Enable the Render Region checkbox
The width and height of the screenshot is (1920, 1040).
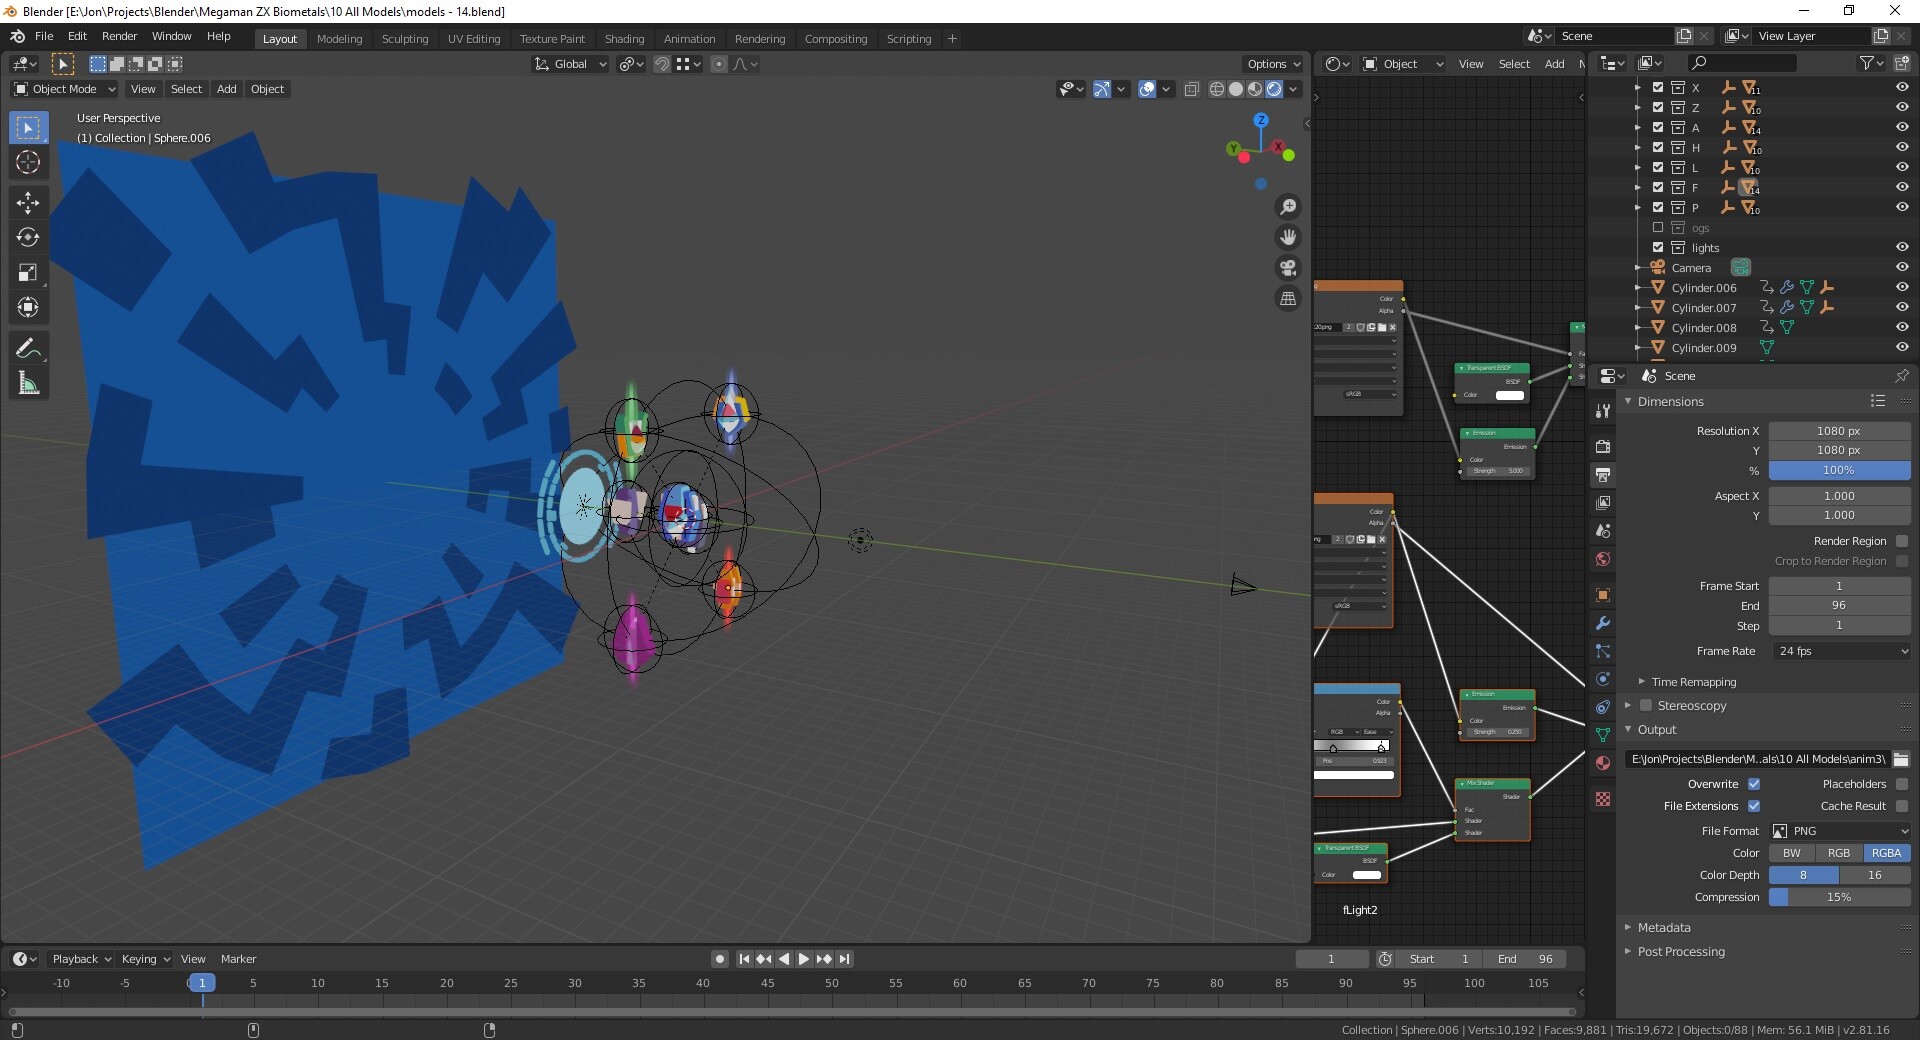[x=1902, y=541]
